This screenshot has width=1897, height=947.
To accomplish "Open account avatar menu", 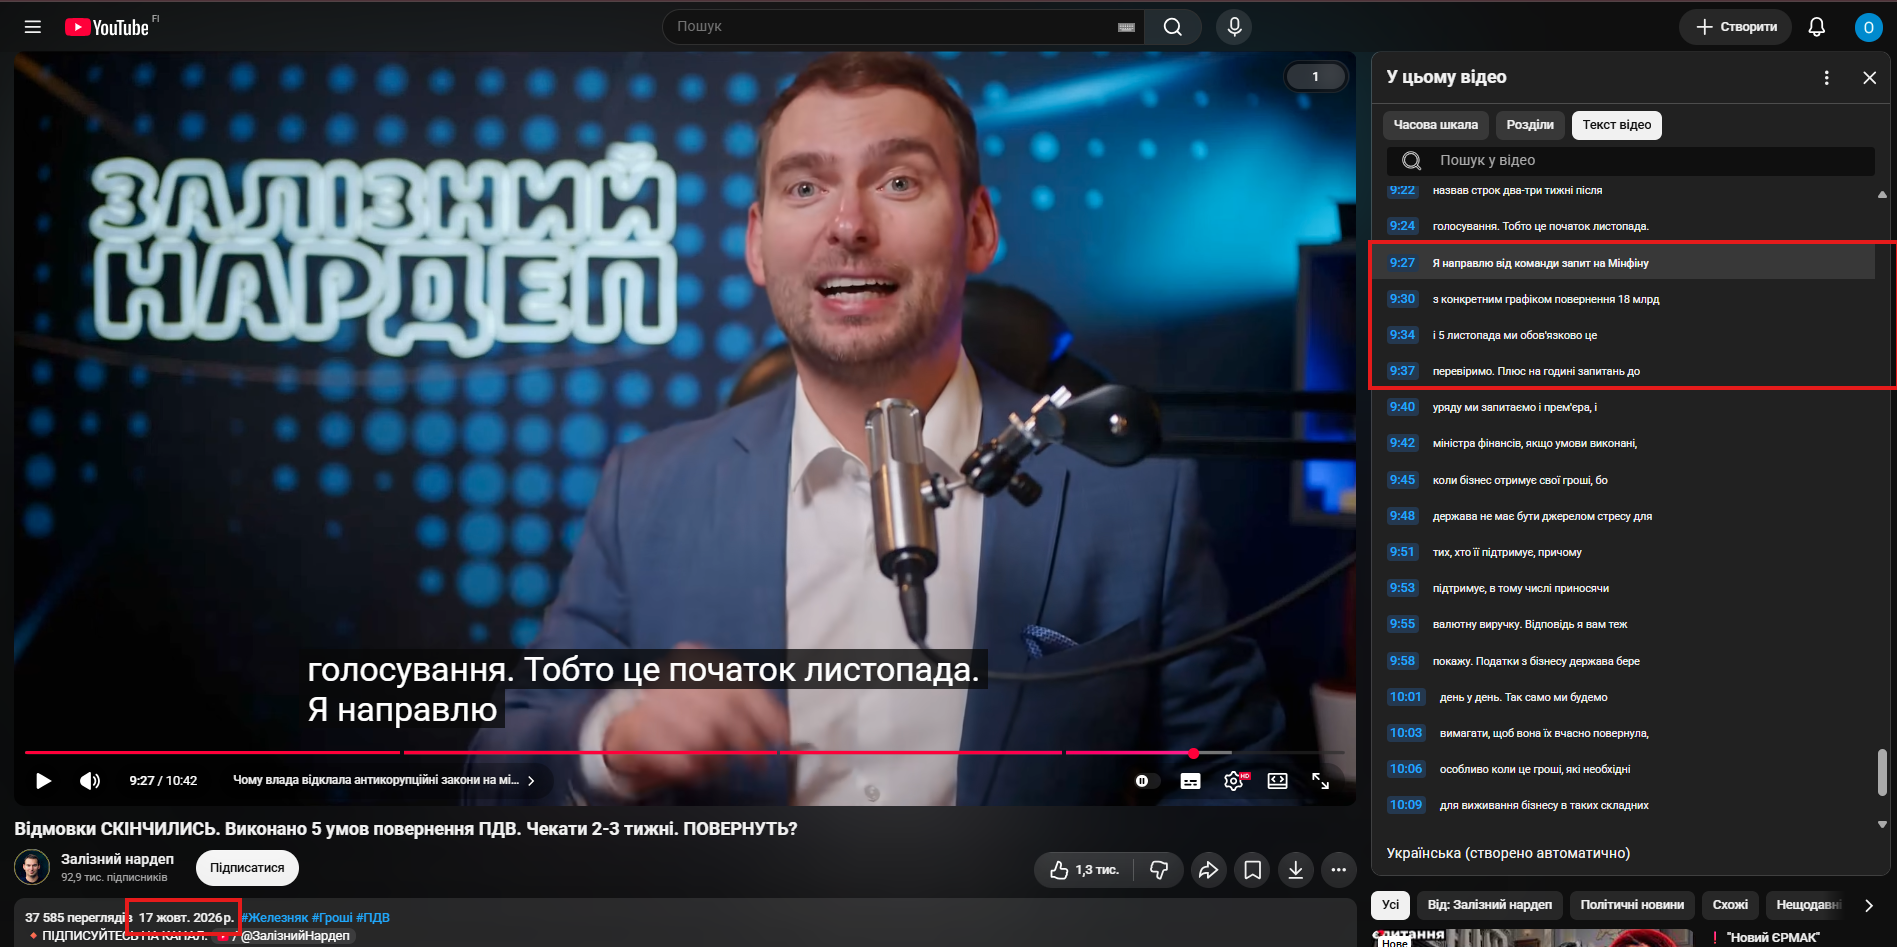I will click(1868, 27).
